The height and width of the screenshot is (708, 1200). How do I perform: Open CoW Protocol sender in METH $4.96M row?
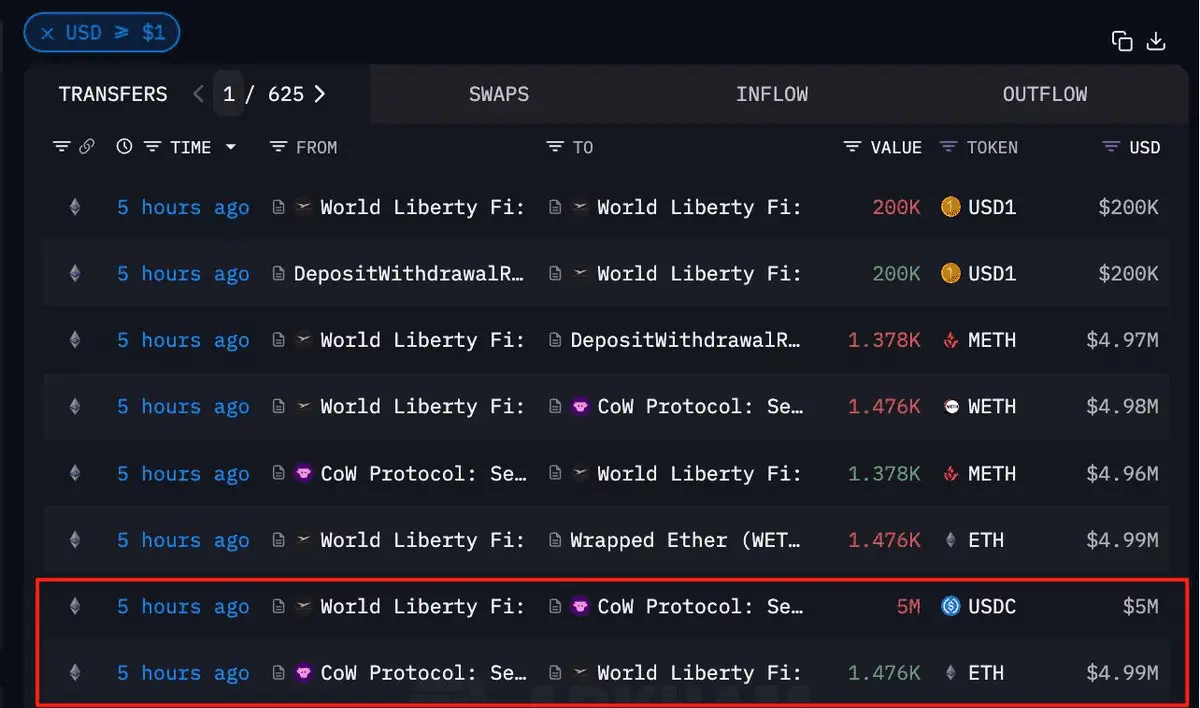[423, 473]
